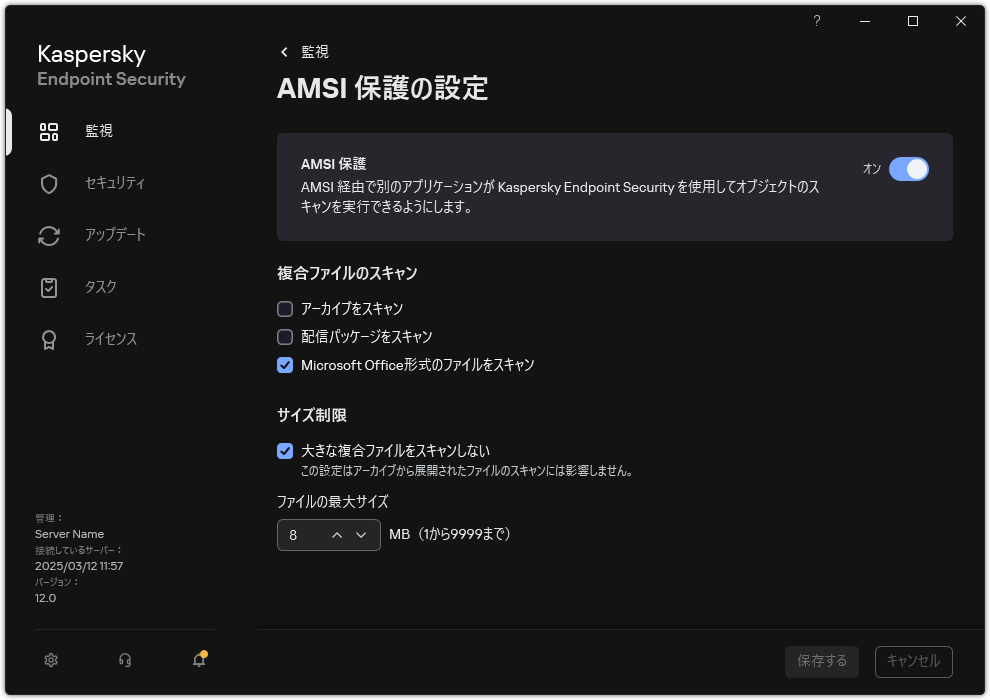The image size is (990, 700).
Task: Click the キャンセル (Cancel) button
Action: 913,661
